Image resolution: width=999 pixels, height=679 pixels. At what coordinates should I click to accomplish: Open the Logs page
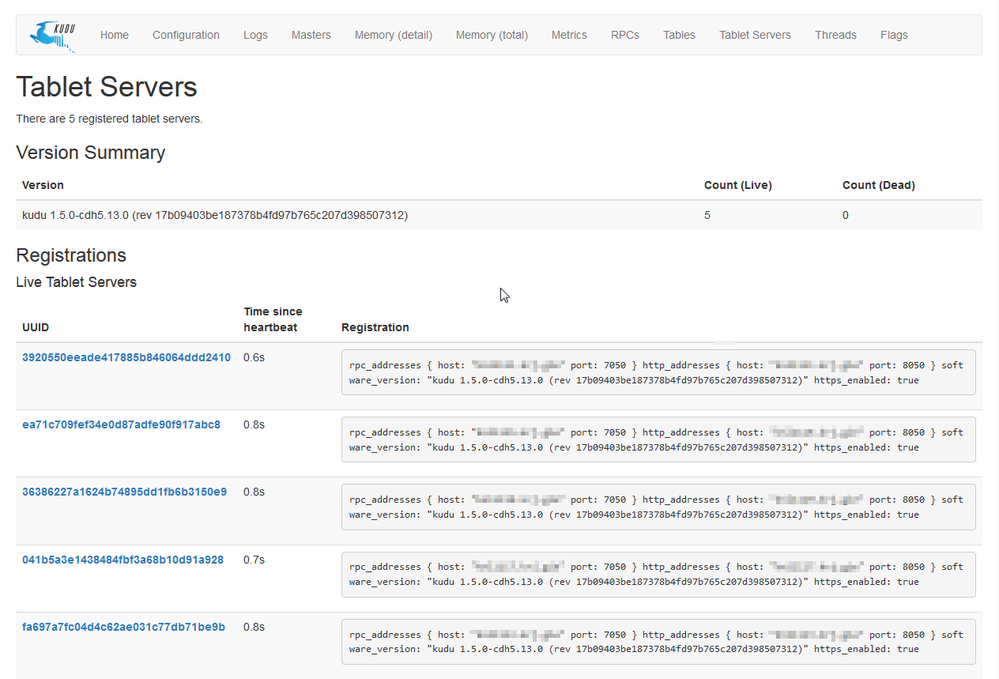pyautogui.click(x=255, y=35)
